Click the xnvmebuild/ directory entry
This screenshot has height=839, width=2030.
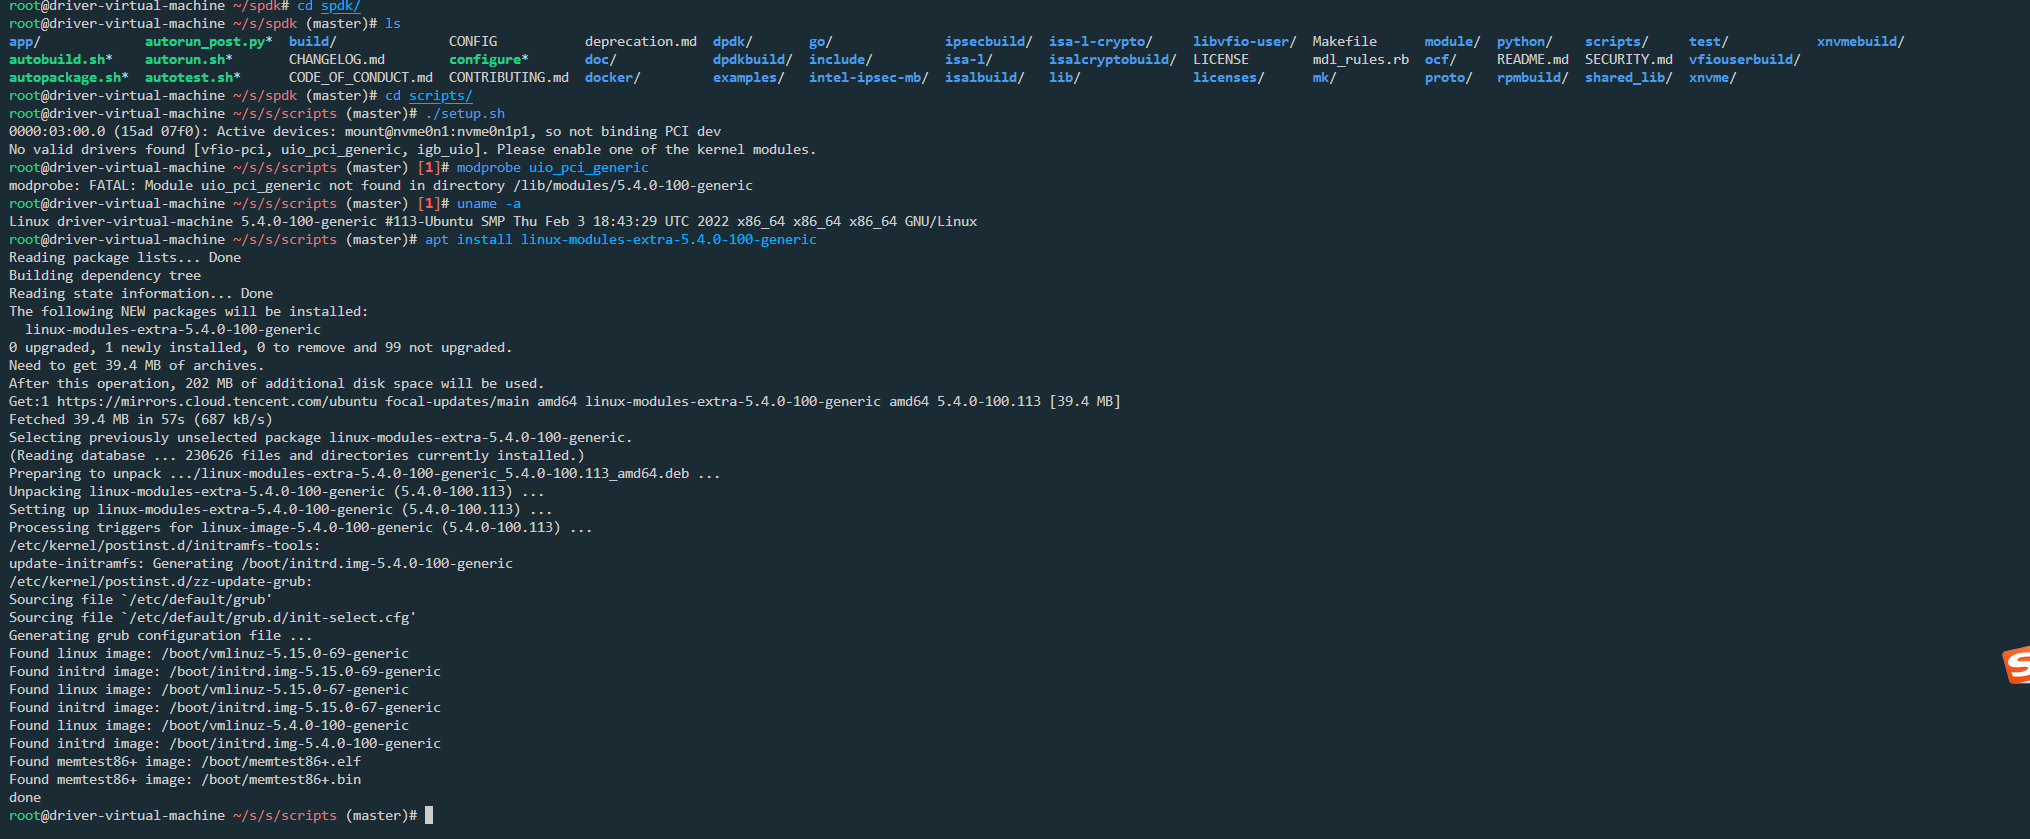click(1861, 42)
